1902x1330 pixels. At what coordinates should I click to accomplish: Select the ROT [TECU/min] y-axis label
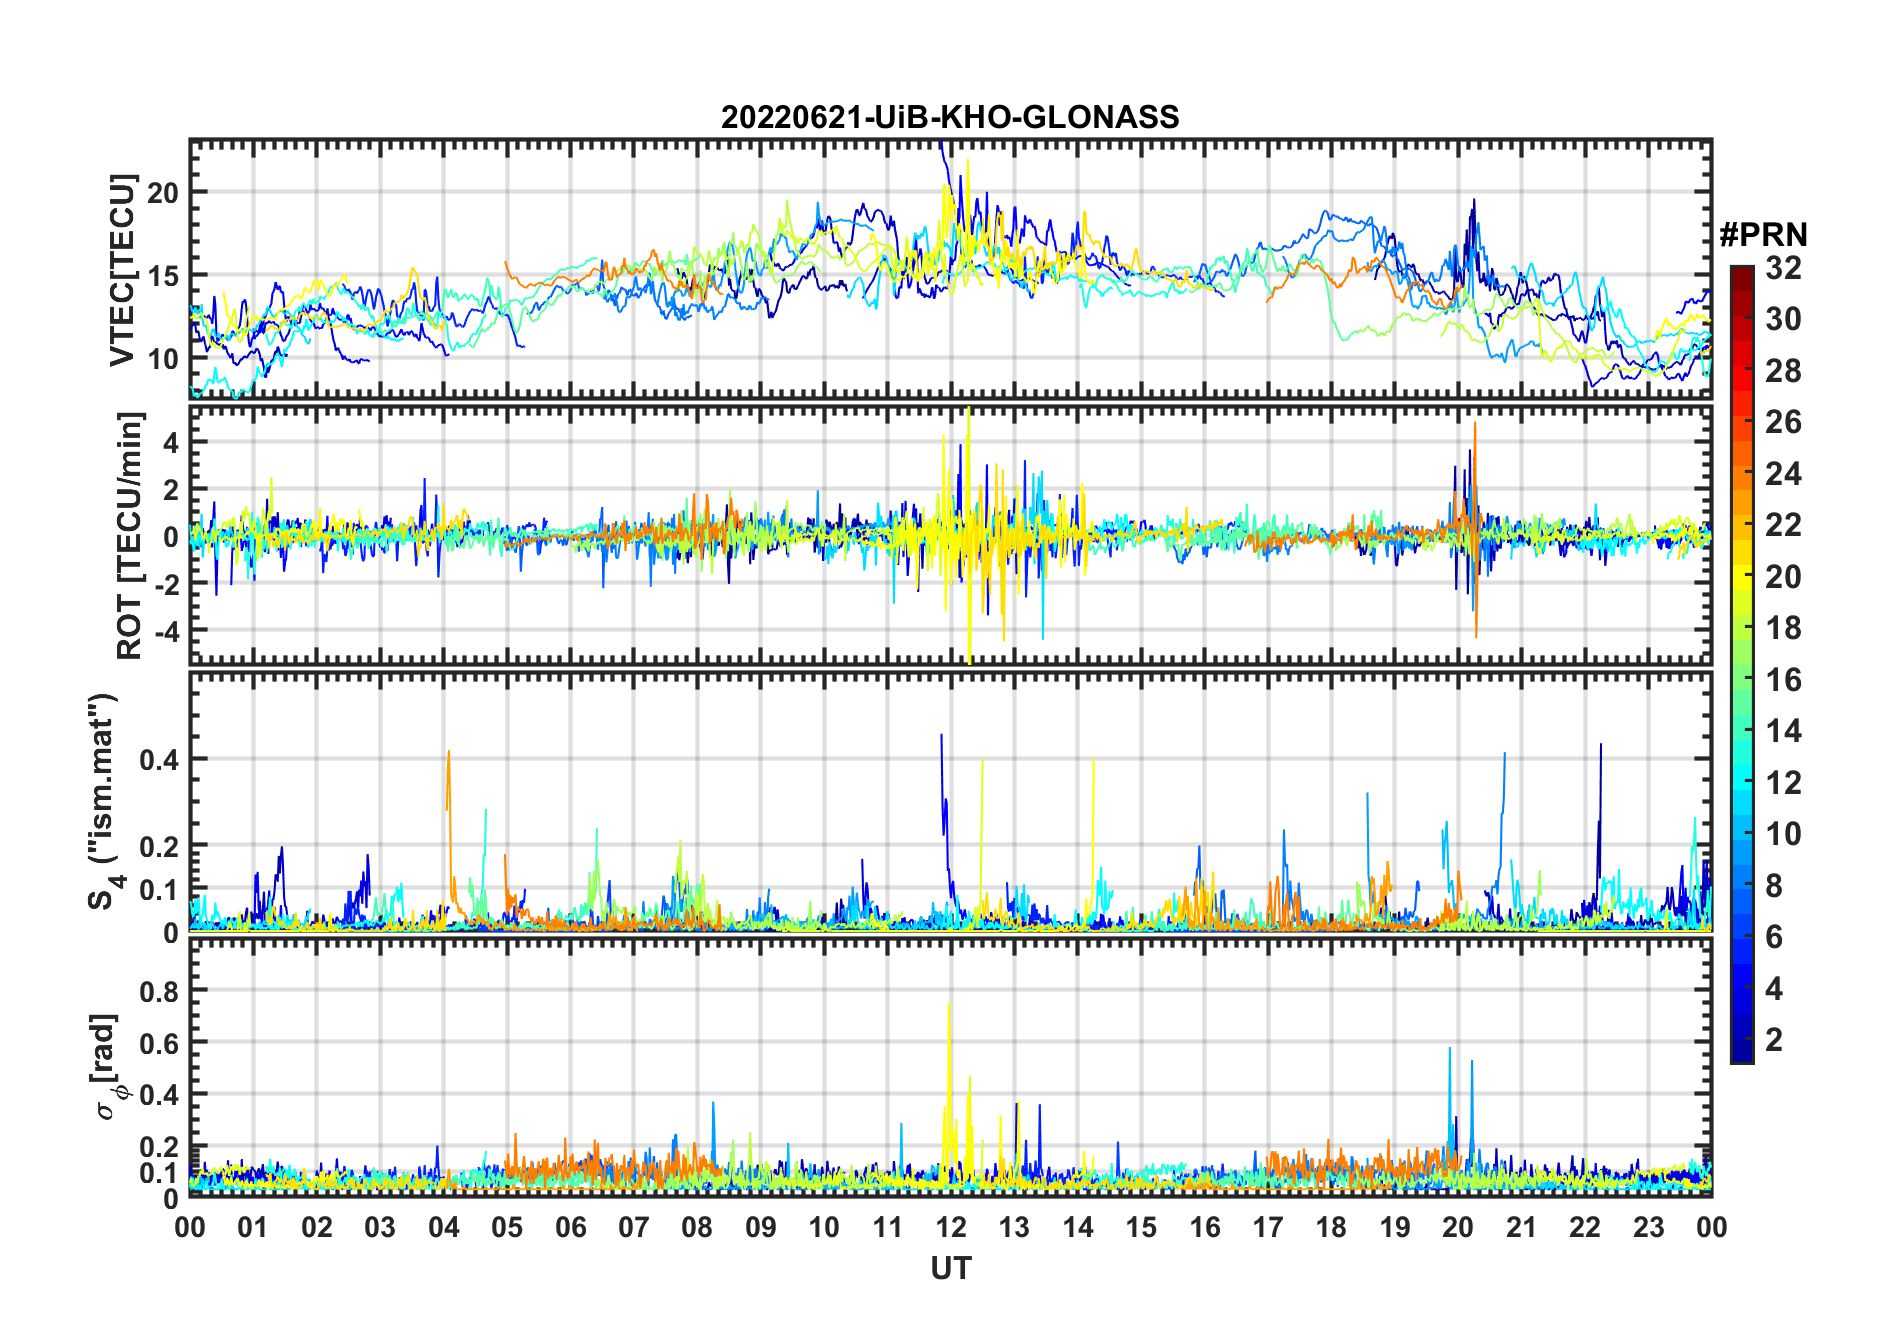point(129,535)
